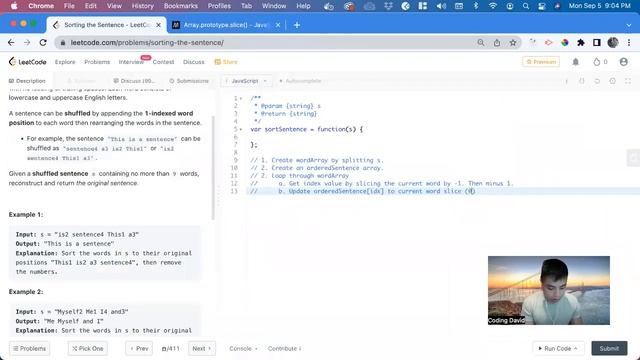Image resolution: width=640 pixels, height=360 pixels.
Task: Open Discuss in LeetCode top nav
Action: point(193,62)
